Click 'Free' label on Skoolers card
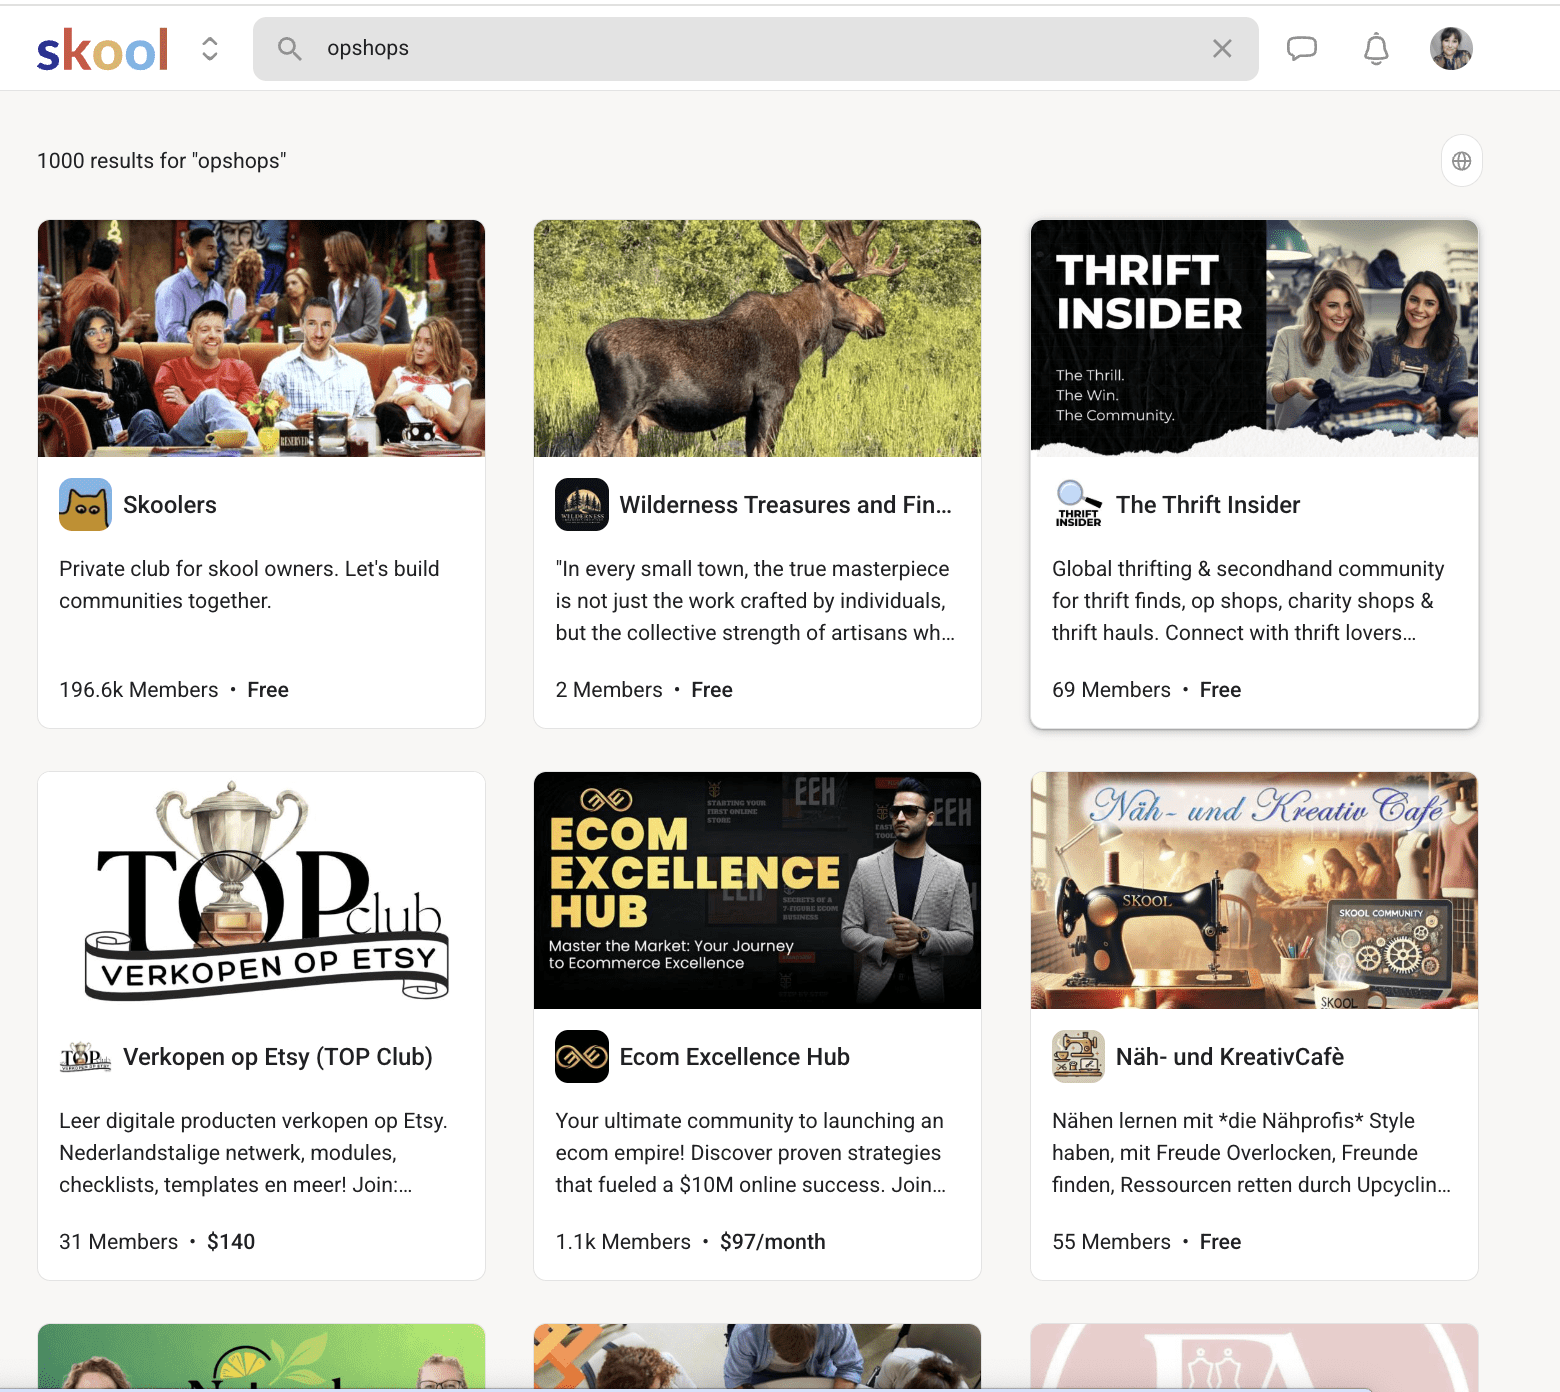The height and width of the screenshot is (1392, 1560). (x=268, y=690)
